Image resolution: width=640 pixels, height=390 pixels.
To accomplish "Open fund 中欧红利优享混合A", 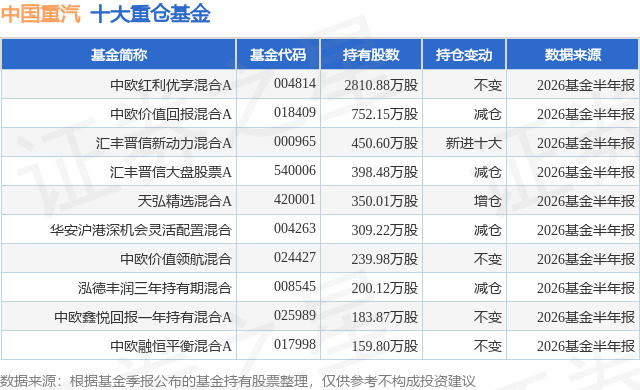I will (171, 85).
